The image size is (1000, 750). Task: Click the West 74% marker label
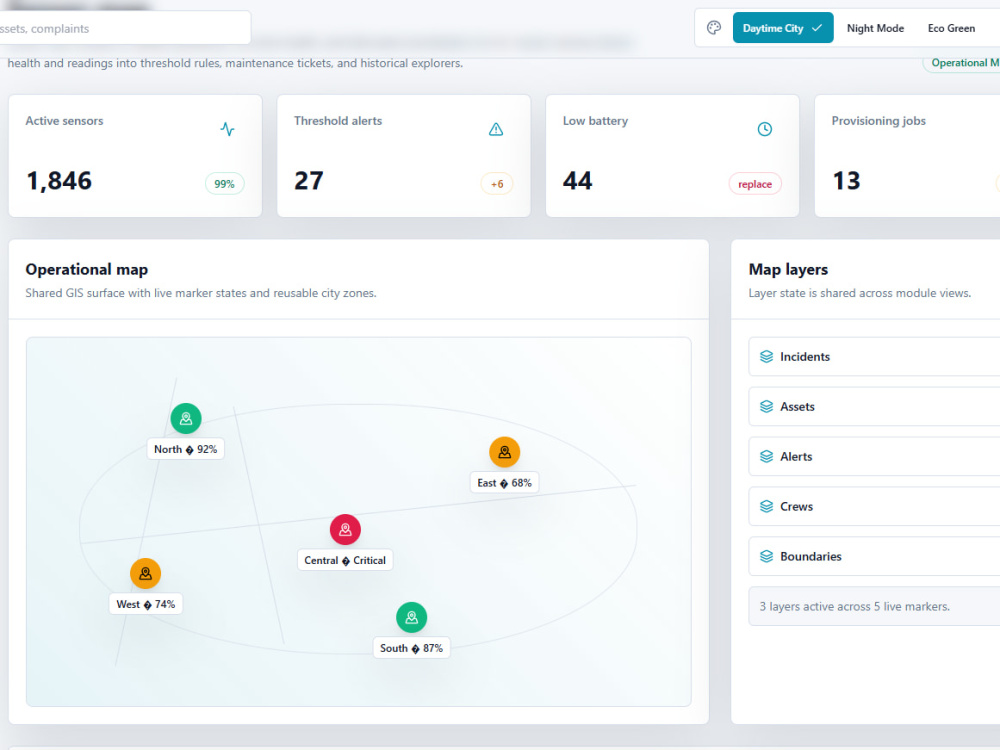[145, 604]
